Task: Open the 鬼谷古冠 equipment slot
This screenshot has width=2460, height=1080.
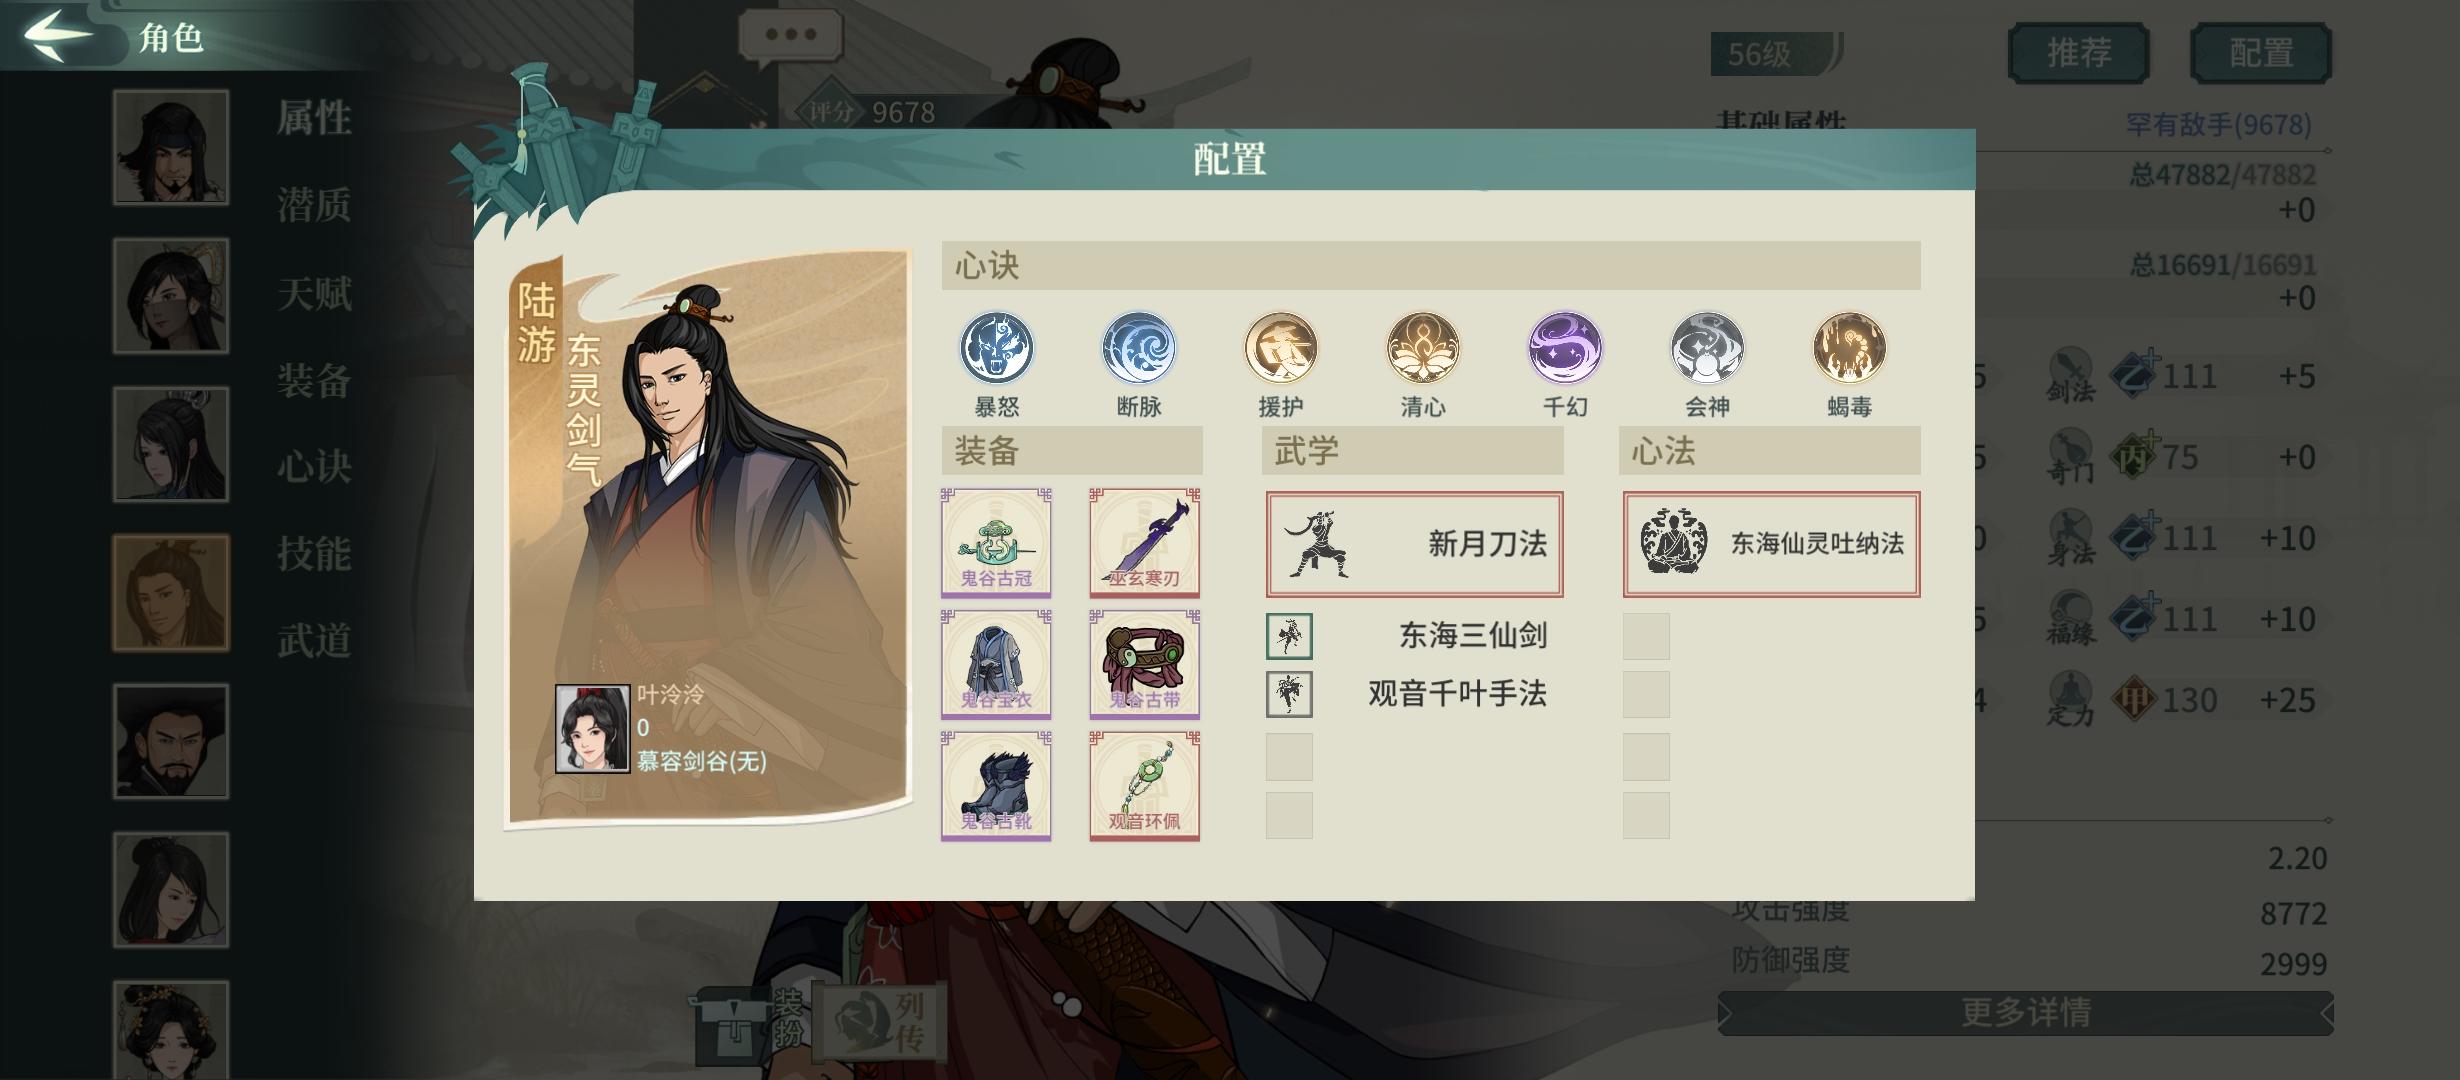Action: click(x=996, y=543)
